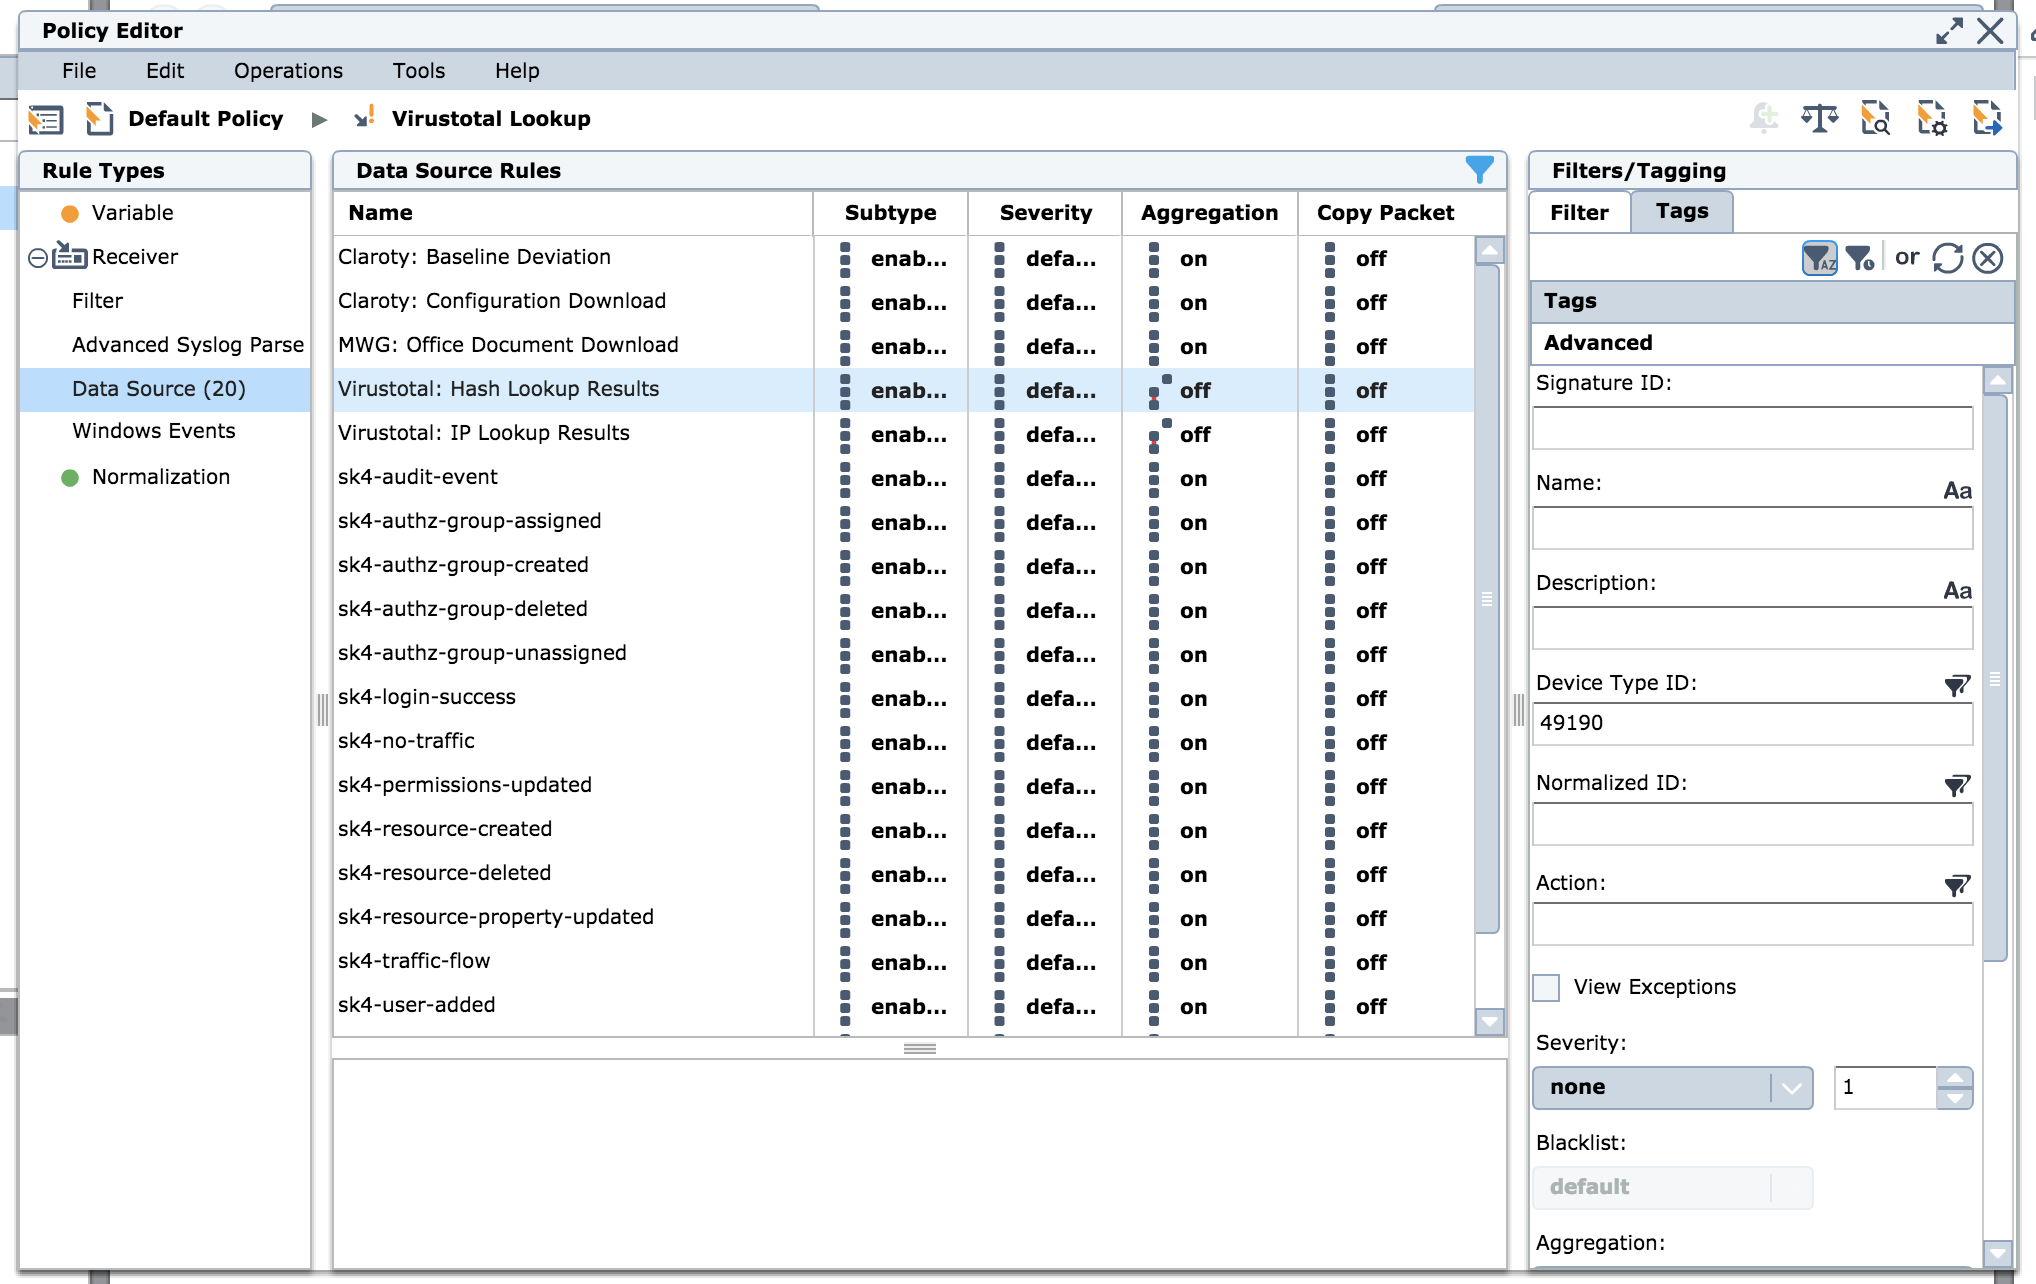Viewport: 2036px width, 1284px height.
Task: Open the rules comparison (scales) tool
Action: coord(1820,118)
